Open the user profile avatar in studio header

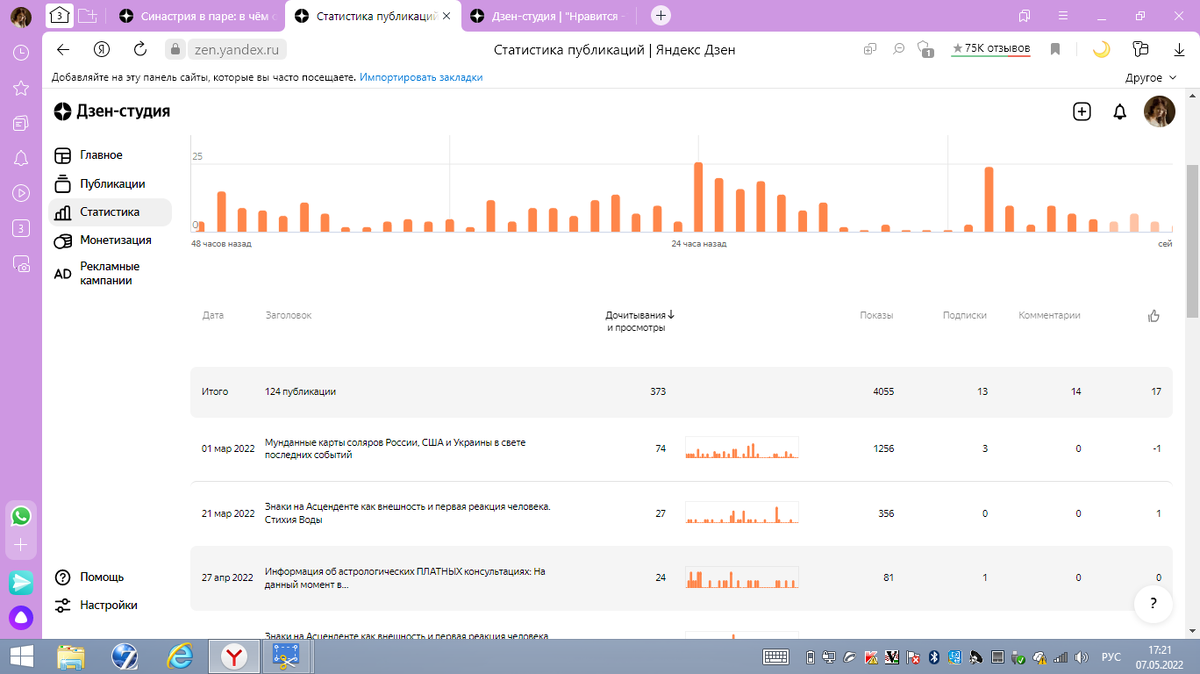coord(1159,111)
